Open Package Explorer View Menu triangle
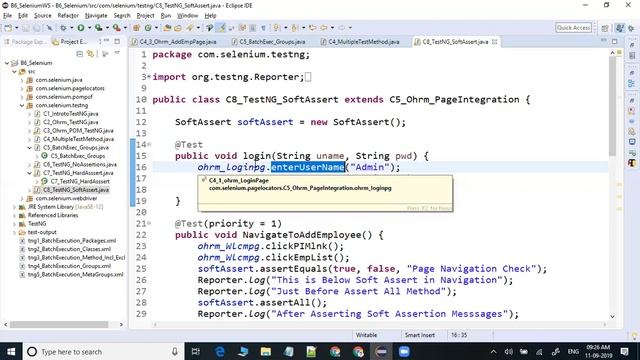640x360 pixels. point(117,54)
